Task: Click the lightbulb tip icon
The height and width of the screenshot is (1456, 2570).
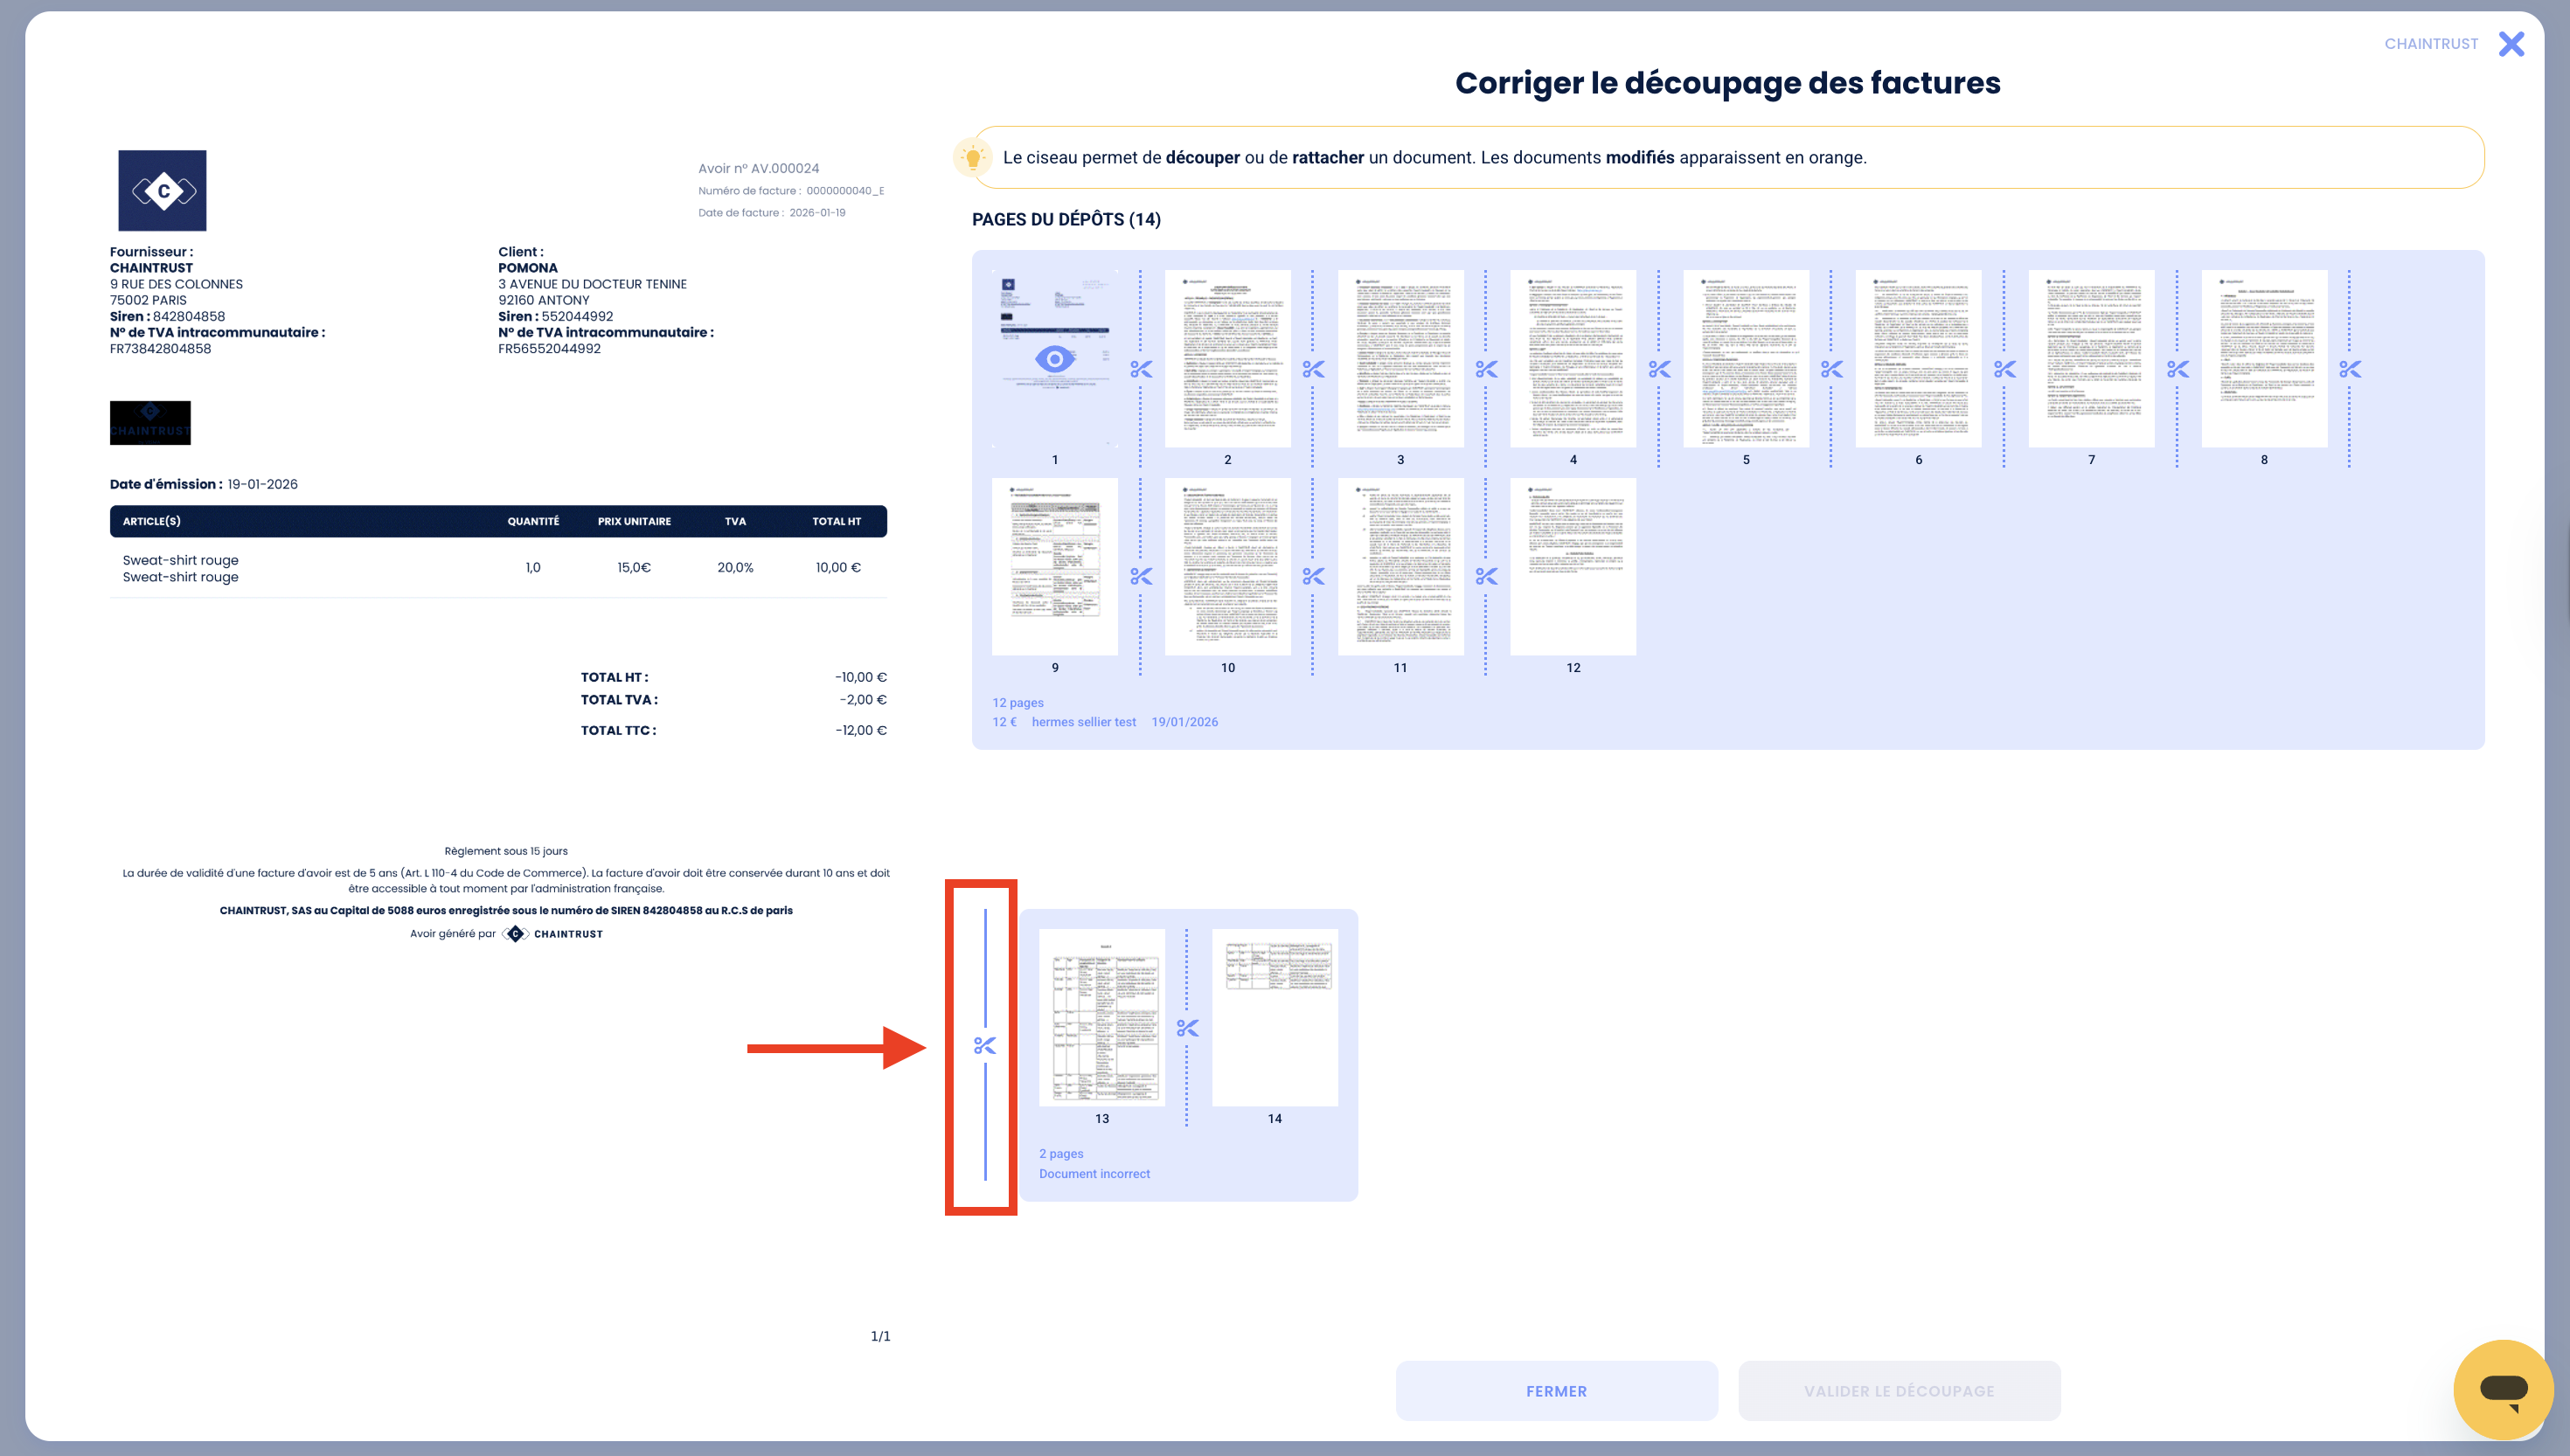Action: tap(972, 157)
